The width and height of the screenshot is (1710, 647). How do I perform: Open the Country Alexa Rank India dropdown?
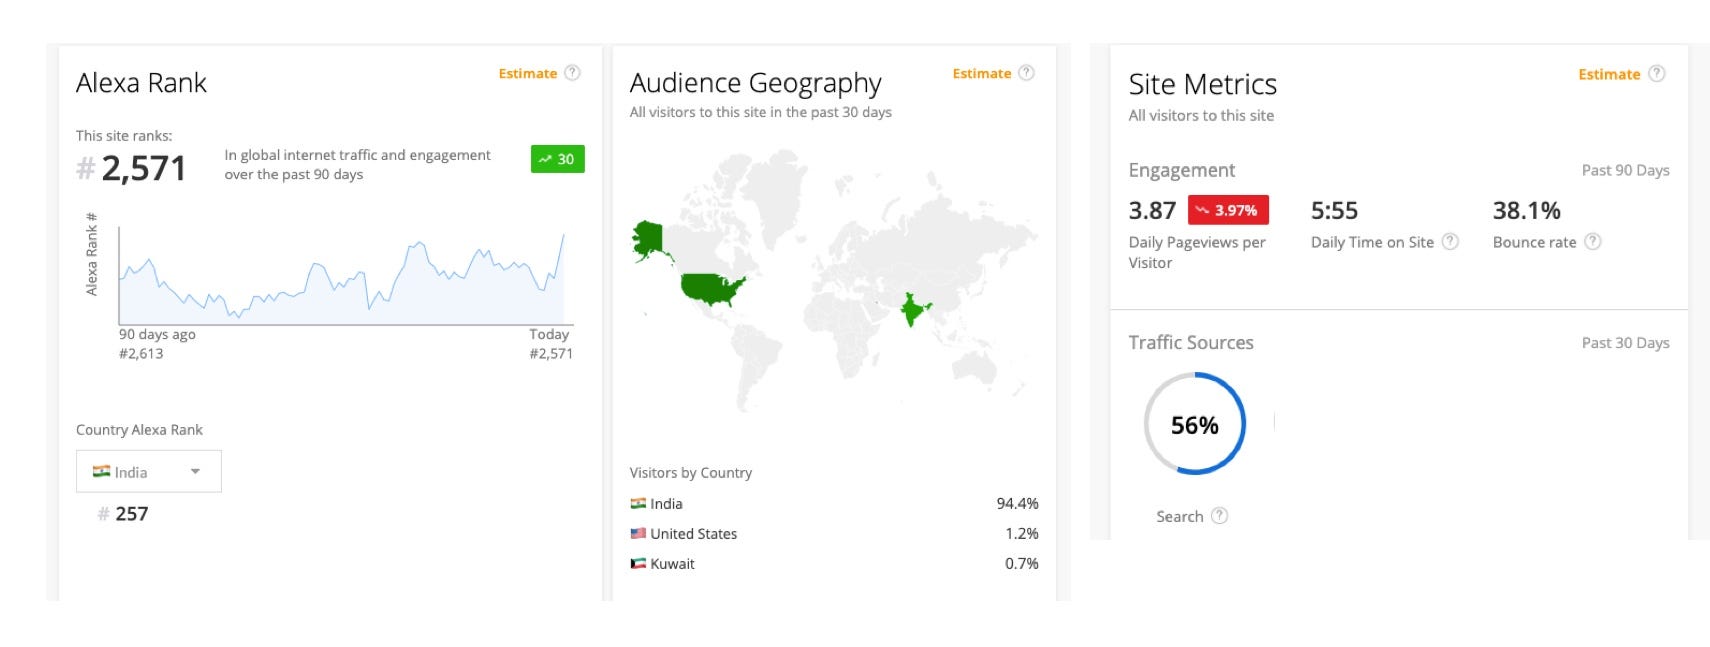coord(149,471)
